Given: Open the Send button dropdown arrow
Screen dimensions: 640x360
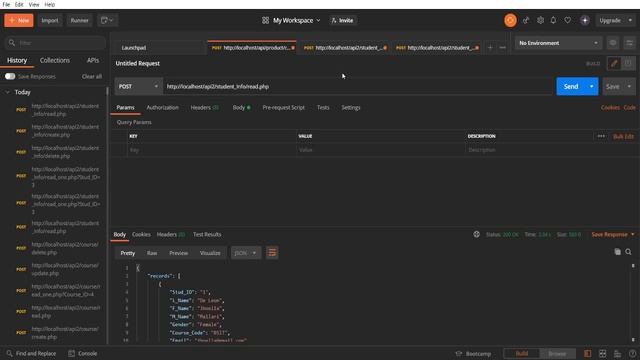Looking at the screenshot, I should coord(591,87).
